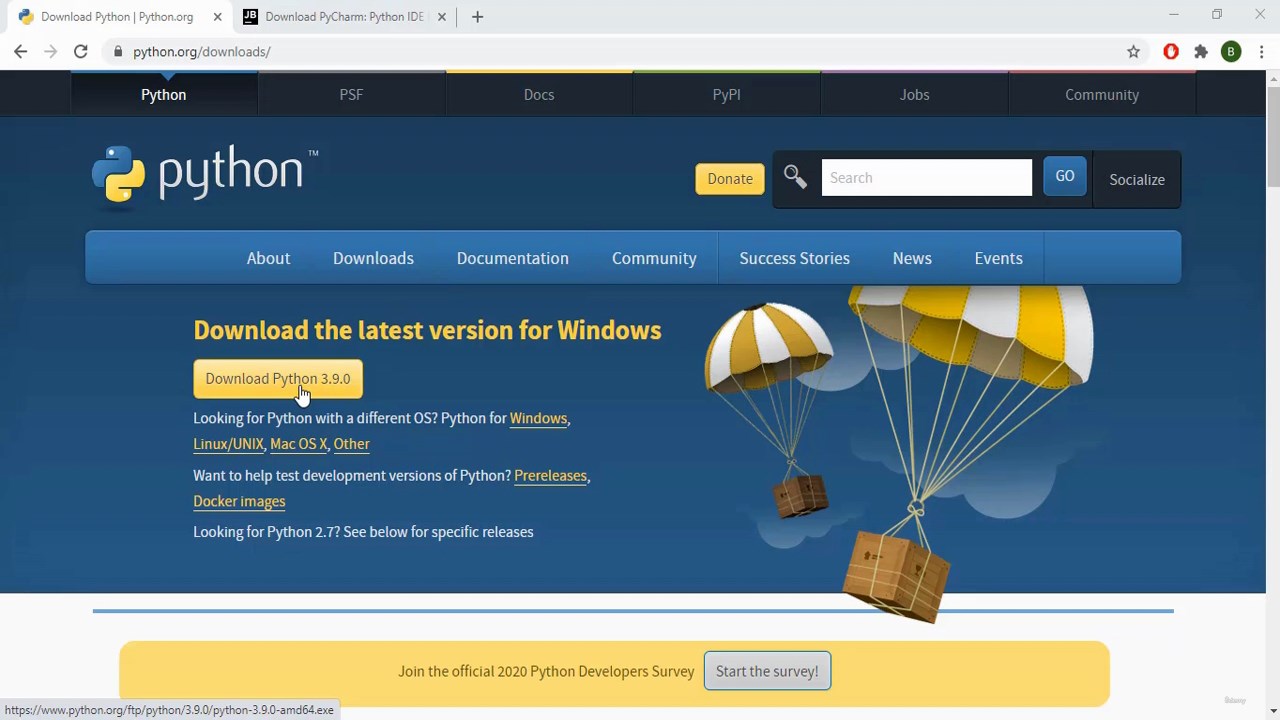This screenshot has height=720, width=1280.
Task: Open the green profile avatar B
Action: click(x=1231, y=52)
